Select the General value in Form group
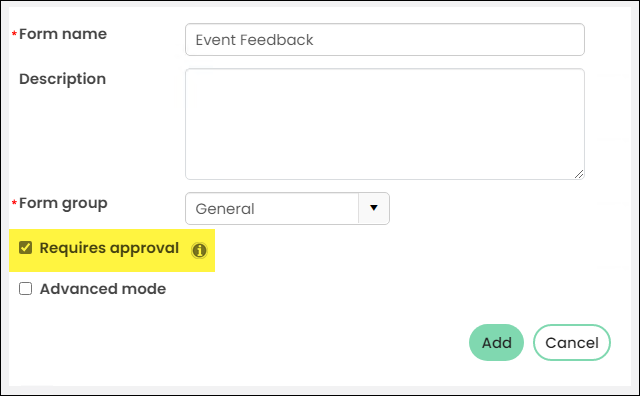Screen dimensions: 640x396 click(225, 209)
